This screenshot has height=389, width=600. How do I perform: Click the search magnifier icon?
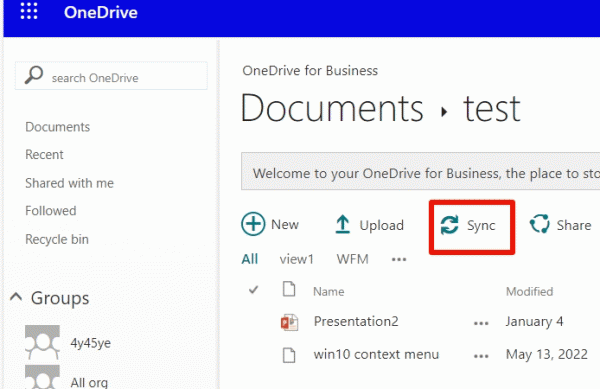tap(34, 75)
